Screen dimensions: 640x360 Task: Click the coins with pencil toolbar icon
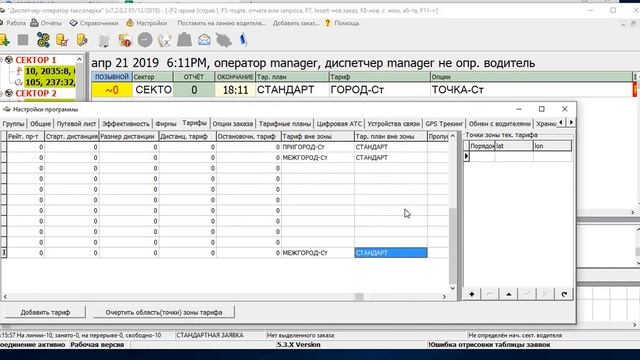pyautogui.click(x=82, y=40)
